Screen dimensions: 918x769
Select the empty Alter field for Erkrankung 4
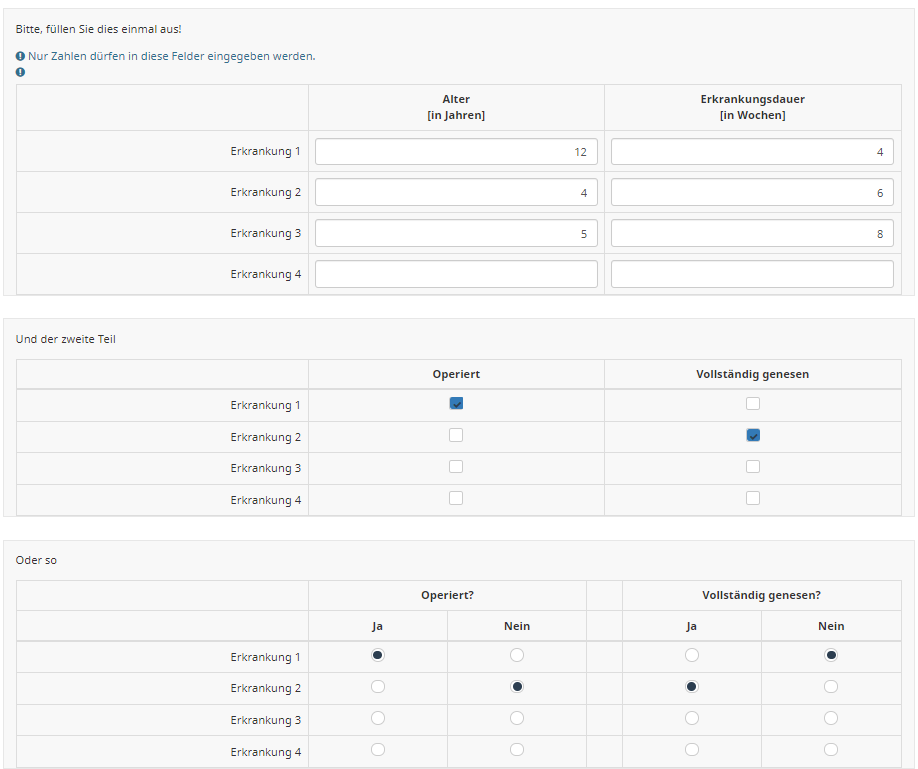[x=456, y=274]
